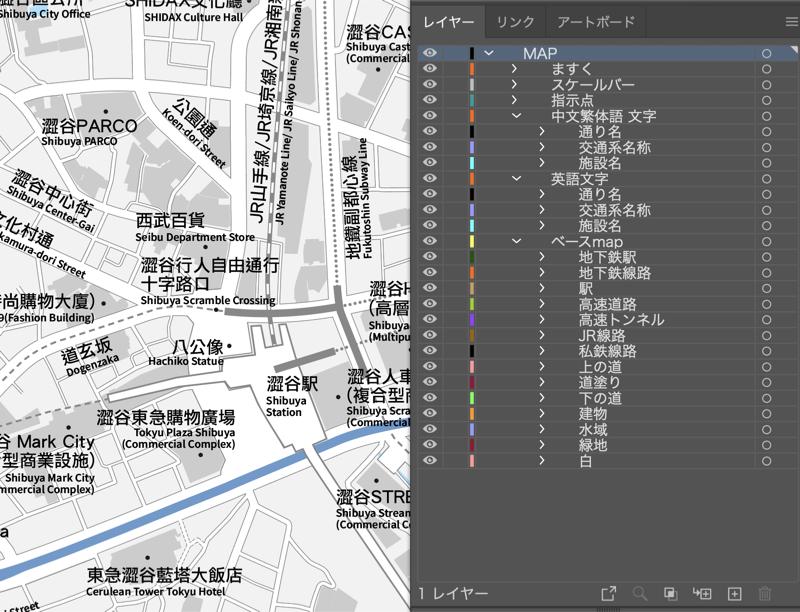Click Tokyu Plaza Shibuya label on map
The width and height of the screenshot is (800, 612).
[185, 432]
